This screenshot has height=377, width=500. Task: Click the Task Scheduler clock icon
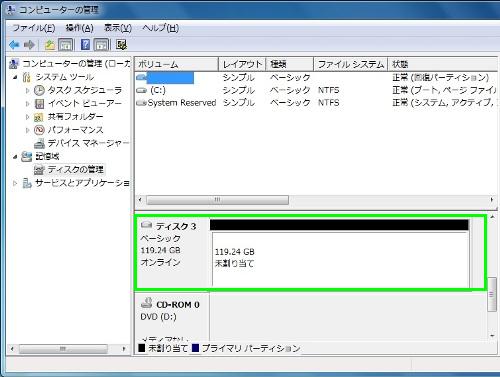[x=39, y=90]
